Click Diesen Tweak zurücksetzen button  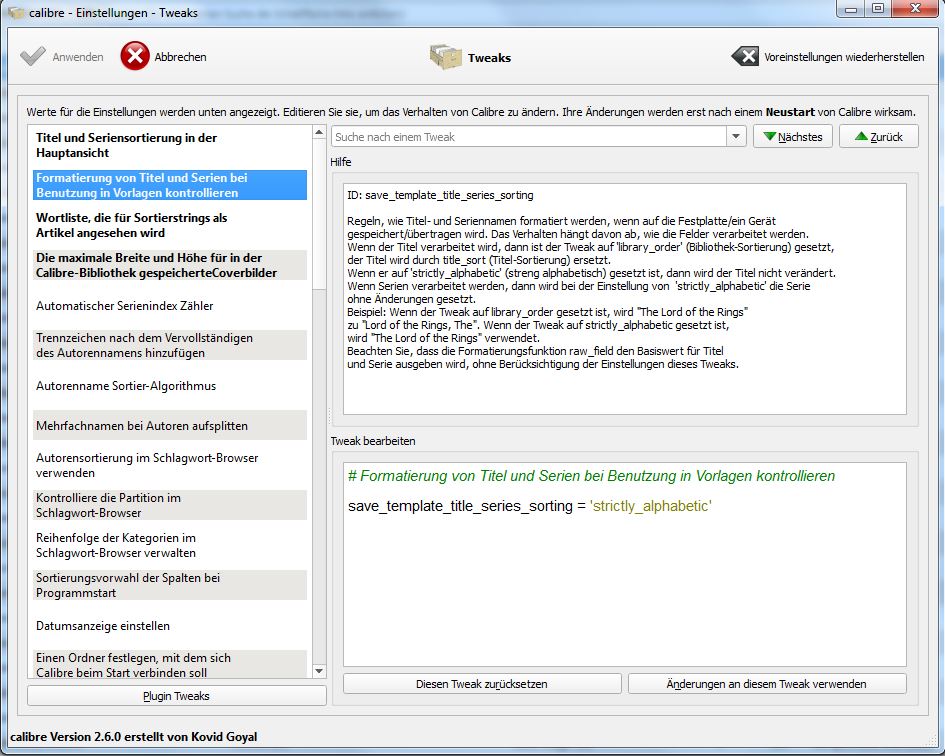point(482,684)
